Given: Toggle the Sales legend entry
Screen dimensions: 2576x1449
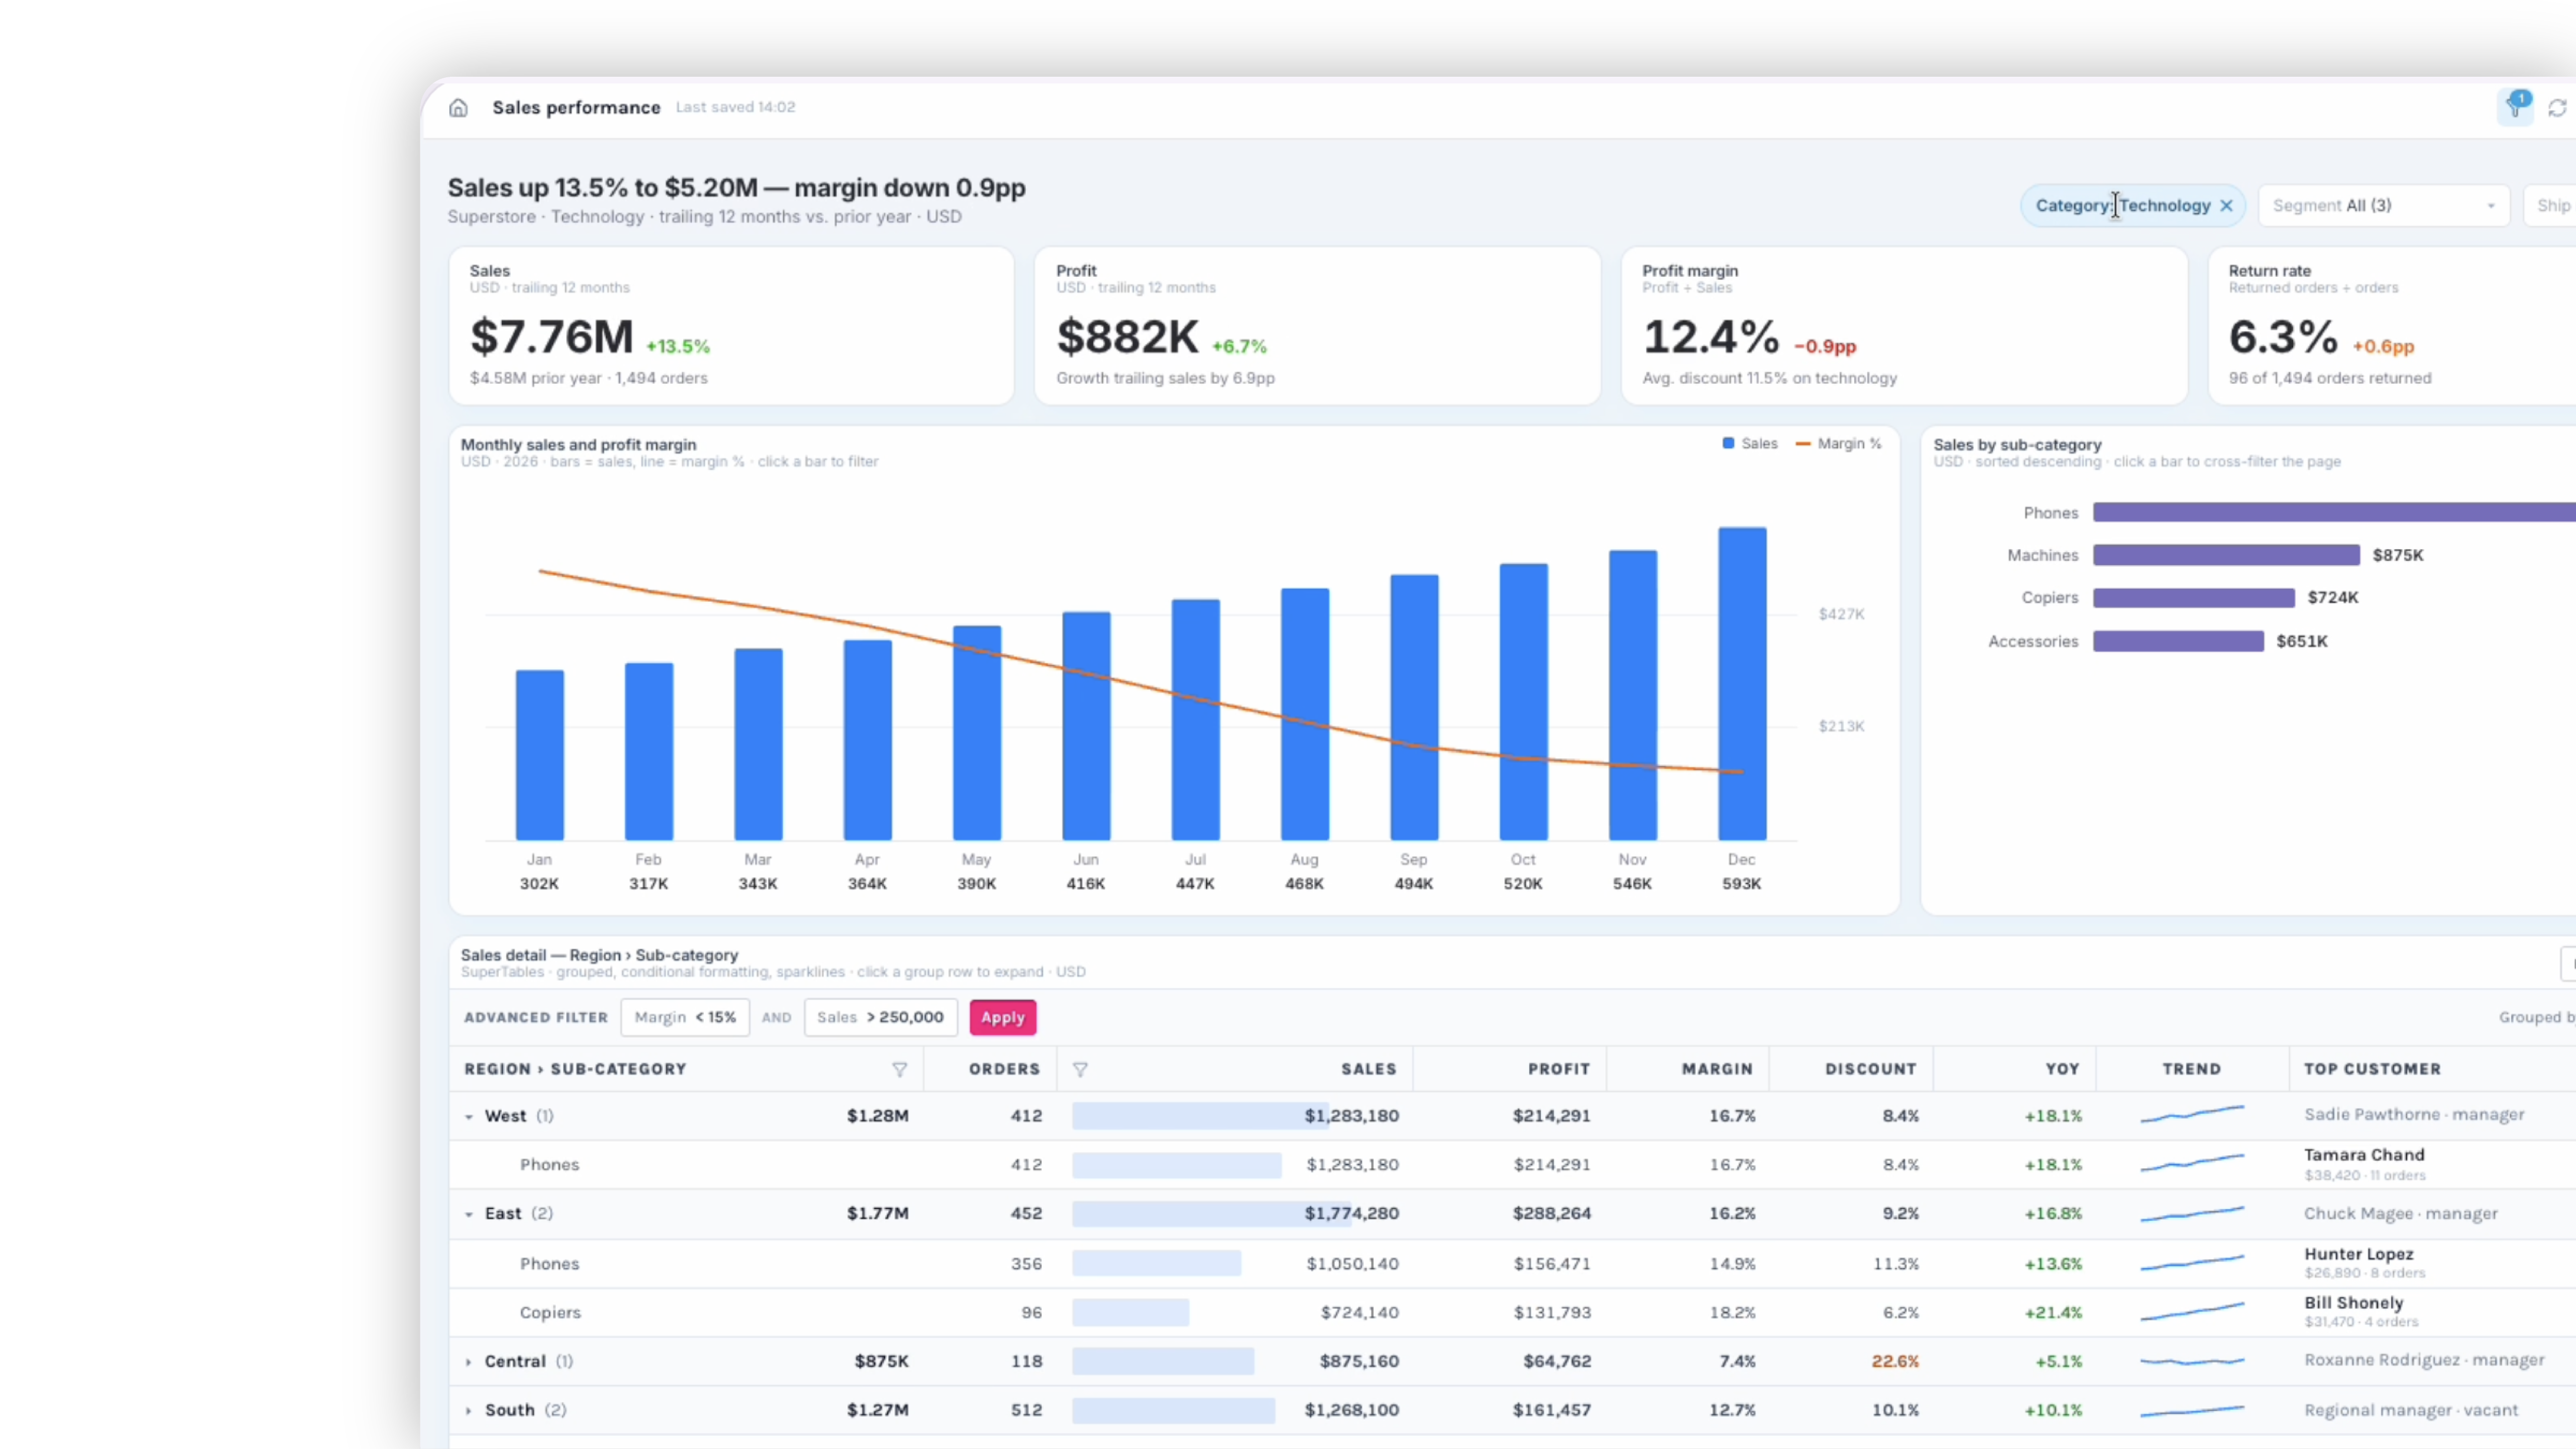Looking at the screenshot, I should tap(1750, 444).
